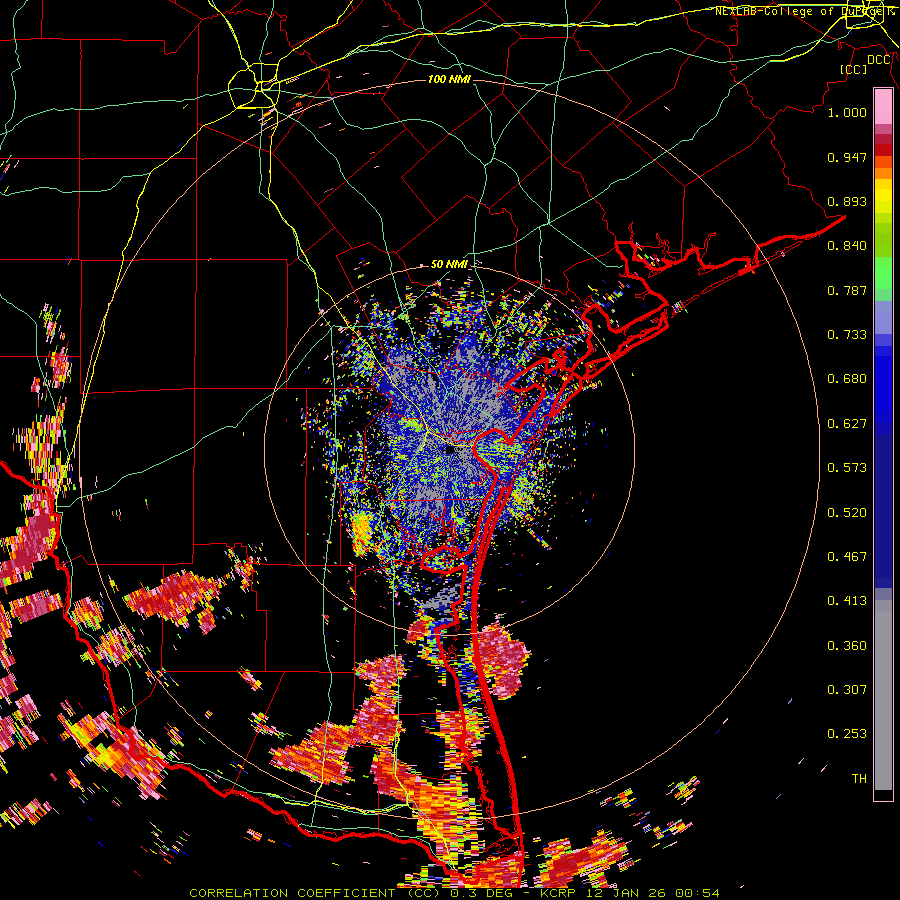The image size is (900, 900).
Task: Click the 0.733 legend value
Action: (847, 335)
